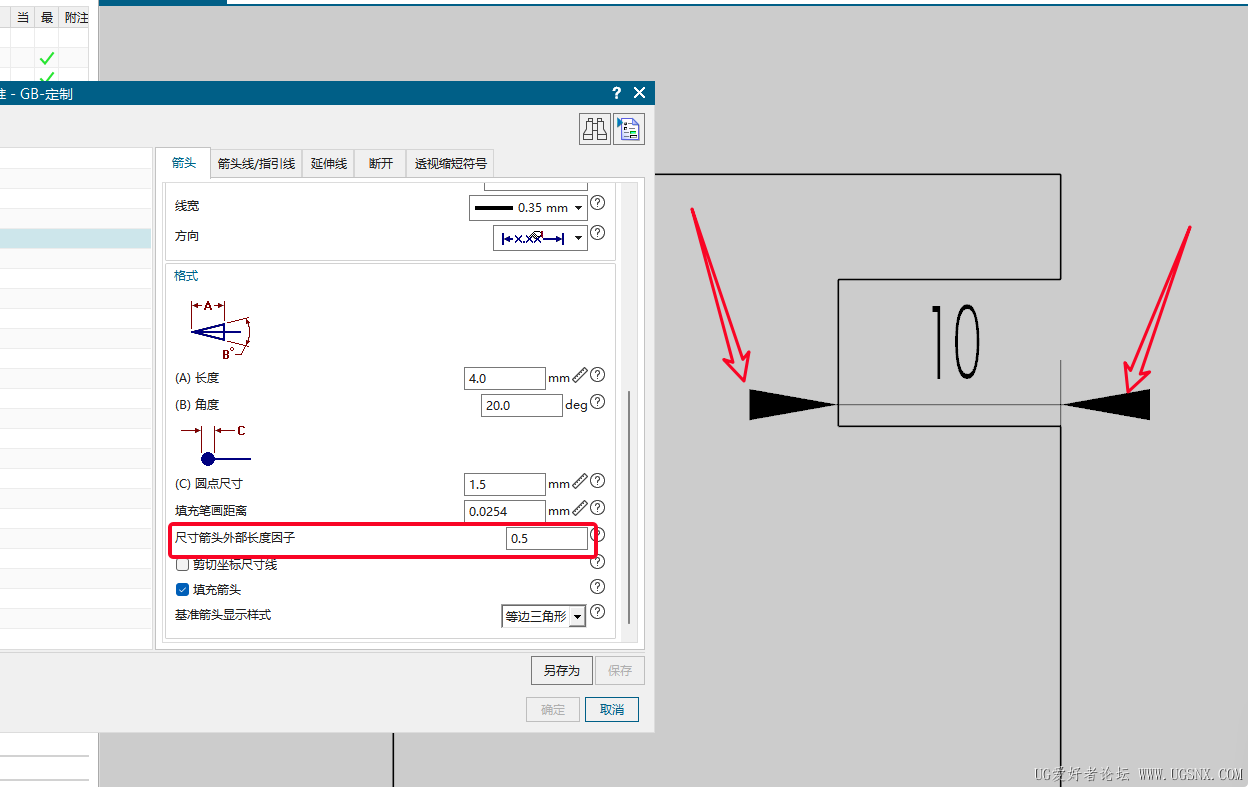This screenshot has height=787, width=1248.
Task: Open the 线宽 0.35 mm dropdown
Action: pos(528,208)
